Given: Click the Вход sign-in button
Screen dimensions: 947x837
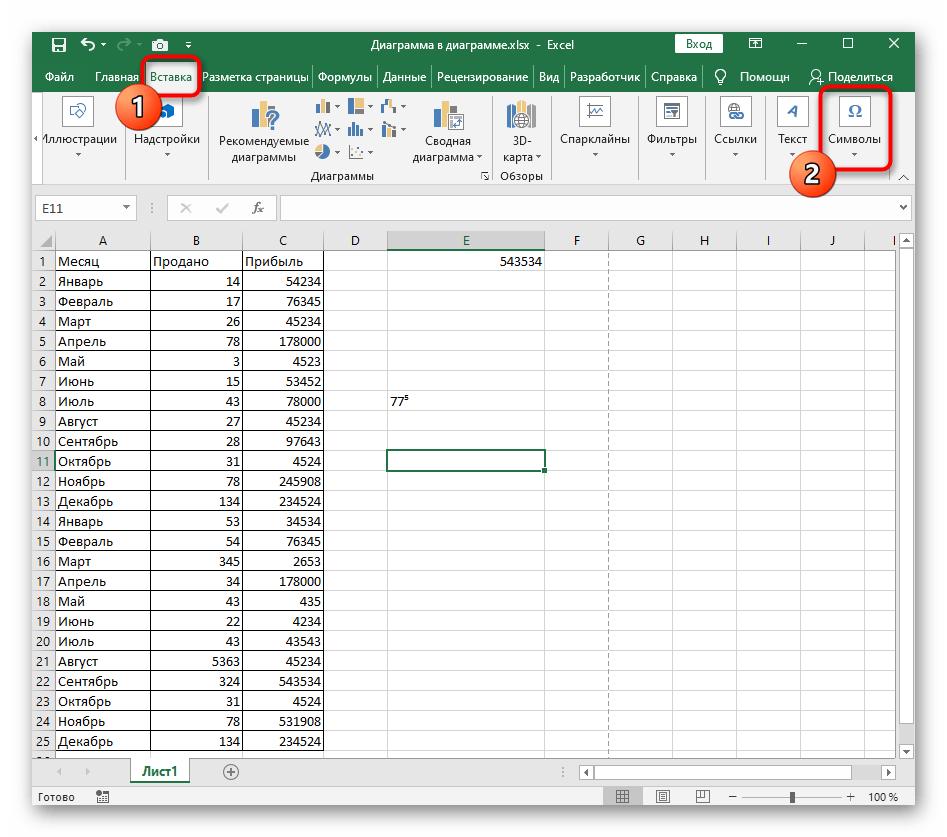Looking at the screenshot, I should pos(699,44).
